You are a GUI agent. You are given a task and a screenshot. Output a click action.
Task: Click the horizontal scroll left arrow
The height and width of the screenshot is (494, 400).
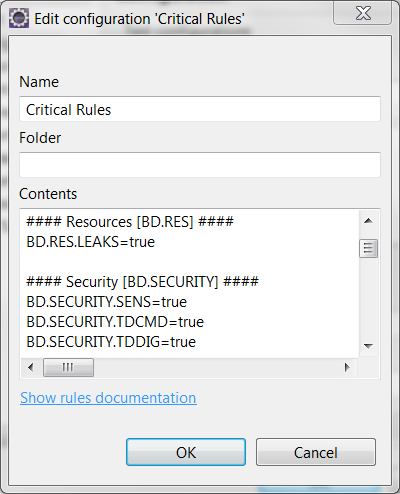(31, 368)
